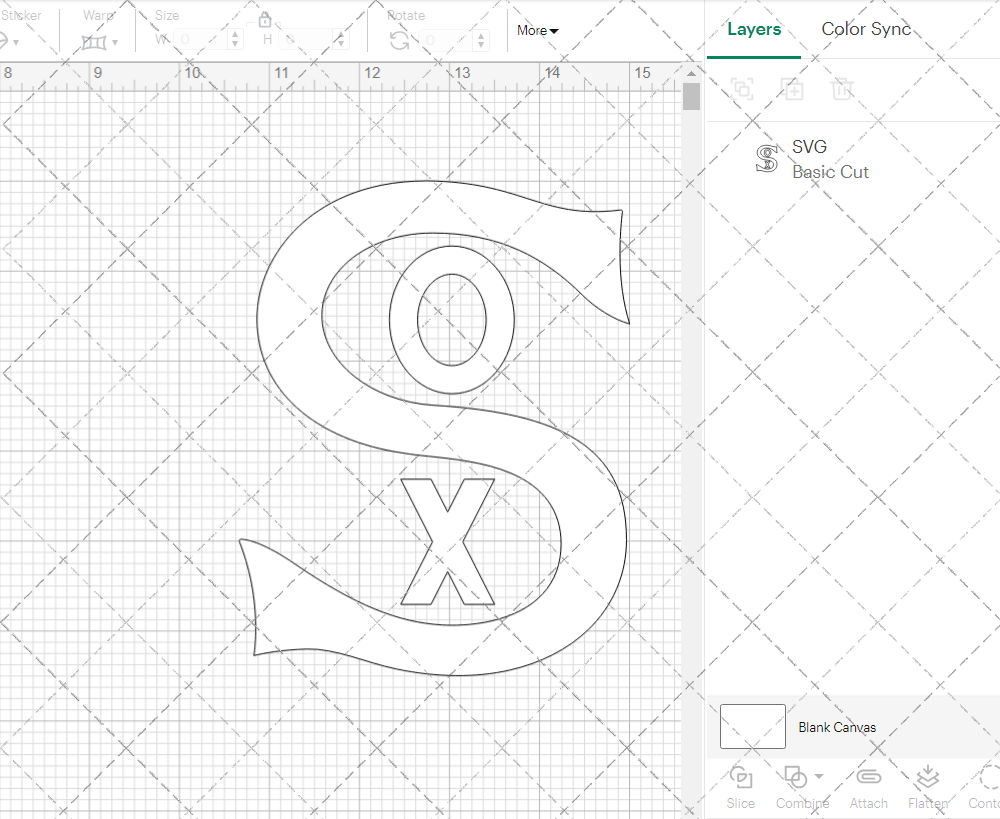Select the letter X shape on canvas
This screenshot has height=819, width=1000.
(448, 542)
